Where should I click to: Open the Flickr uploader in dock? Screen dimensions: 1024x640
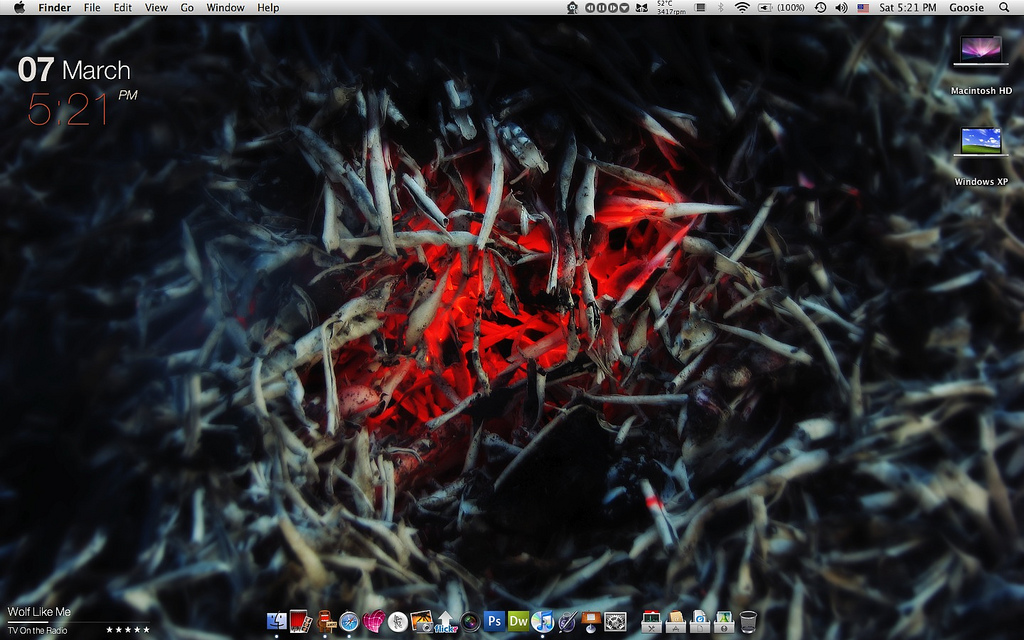click(446, 621)
